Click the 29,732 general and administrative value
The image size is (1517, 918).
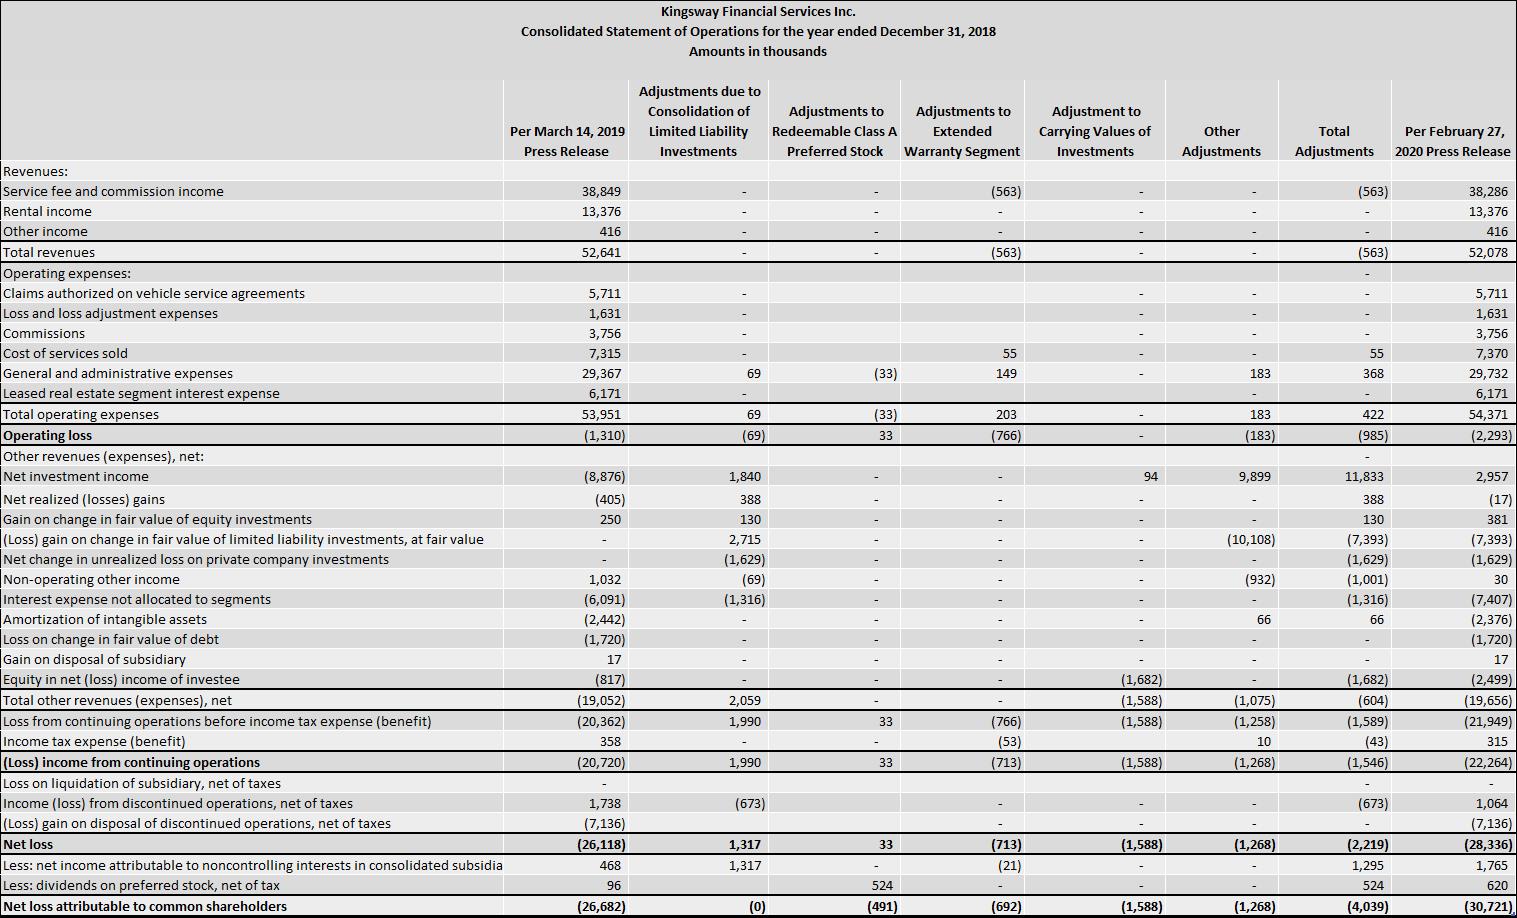click(x=1489, y=373)
